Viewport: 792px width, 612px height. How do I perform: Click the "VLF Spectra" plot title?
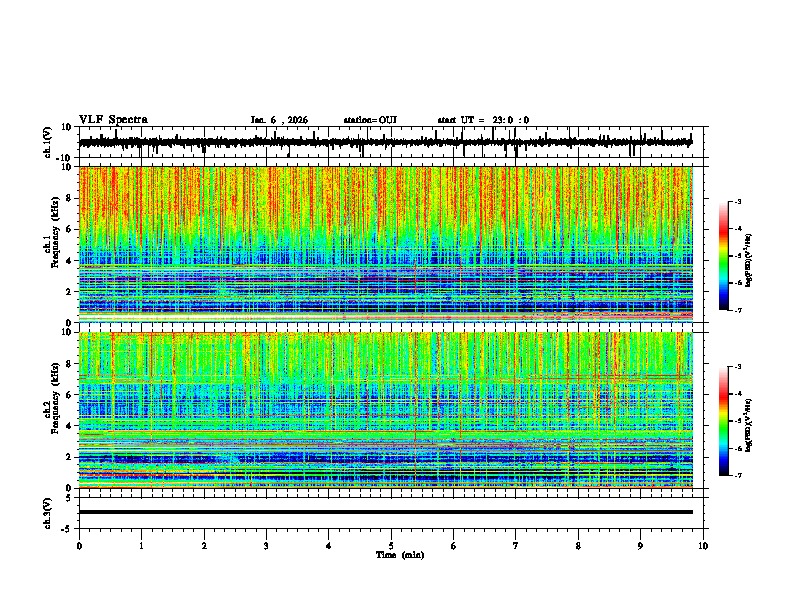point(113,120)
